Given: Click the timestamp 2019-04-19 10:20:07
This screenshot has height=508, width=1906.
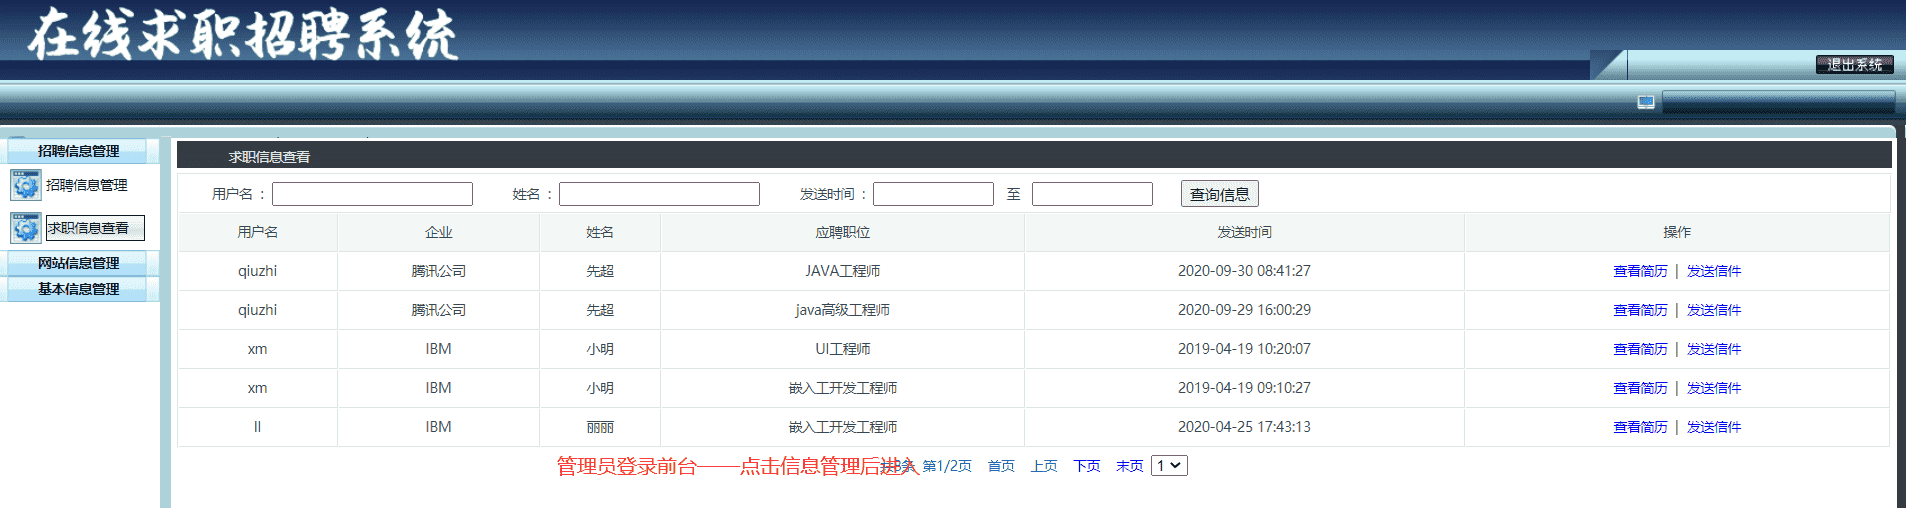Looking at the screenshot, I should coord(1244,349).
